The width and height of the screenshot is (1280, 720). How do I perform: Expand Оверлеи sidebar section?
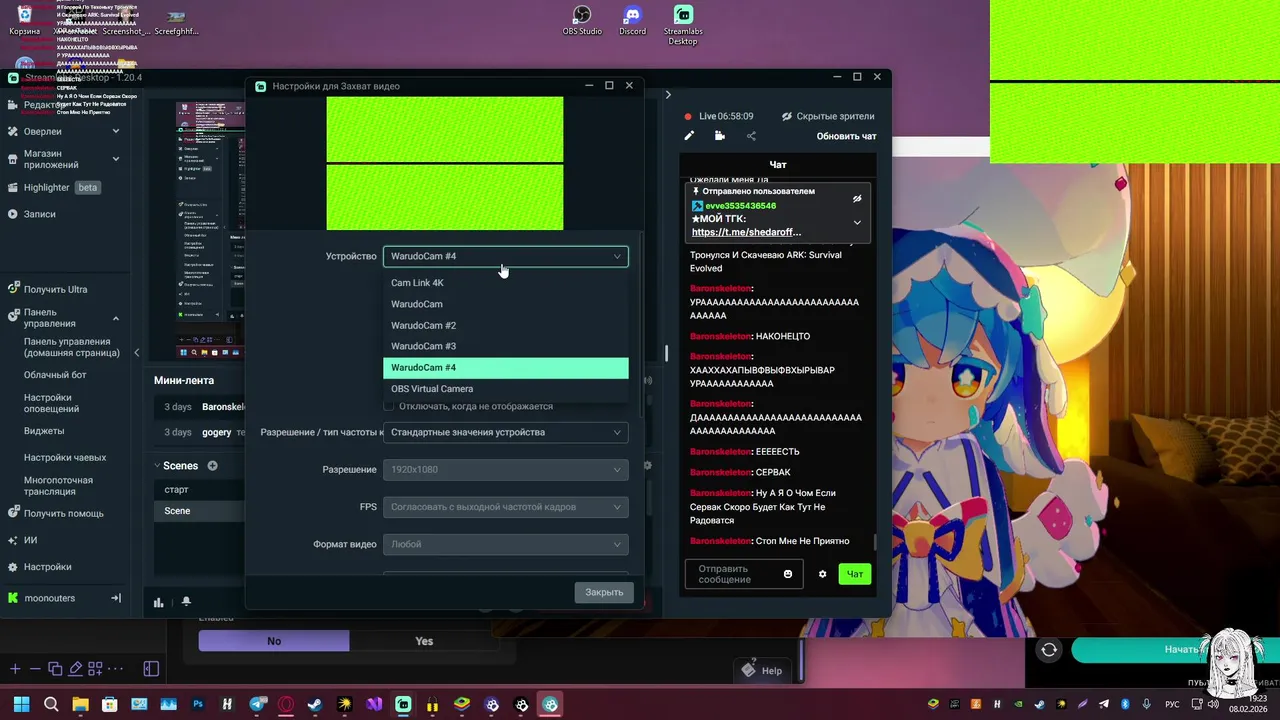coord(115,131)
